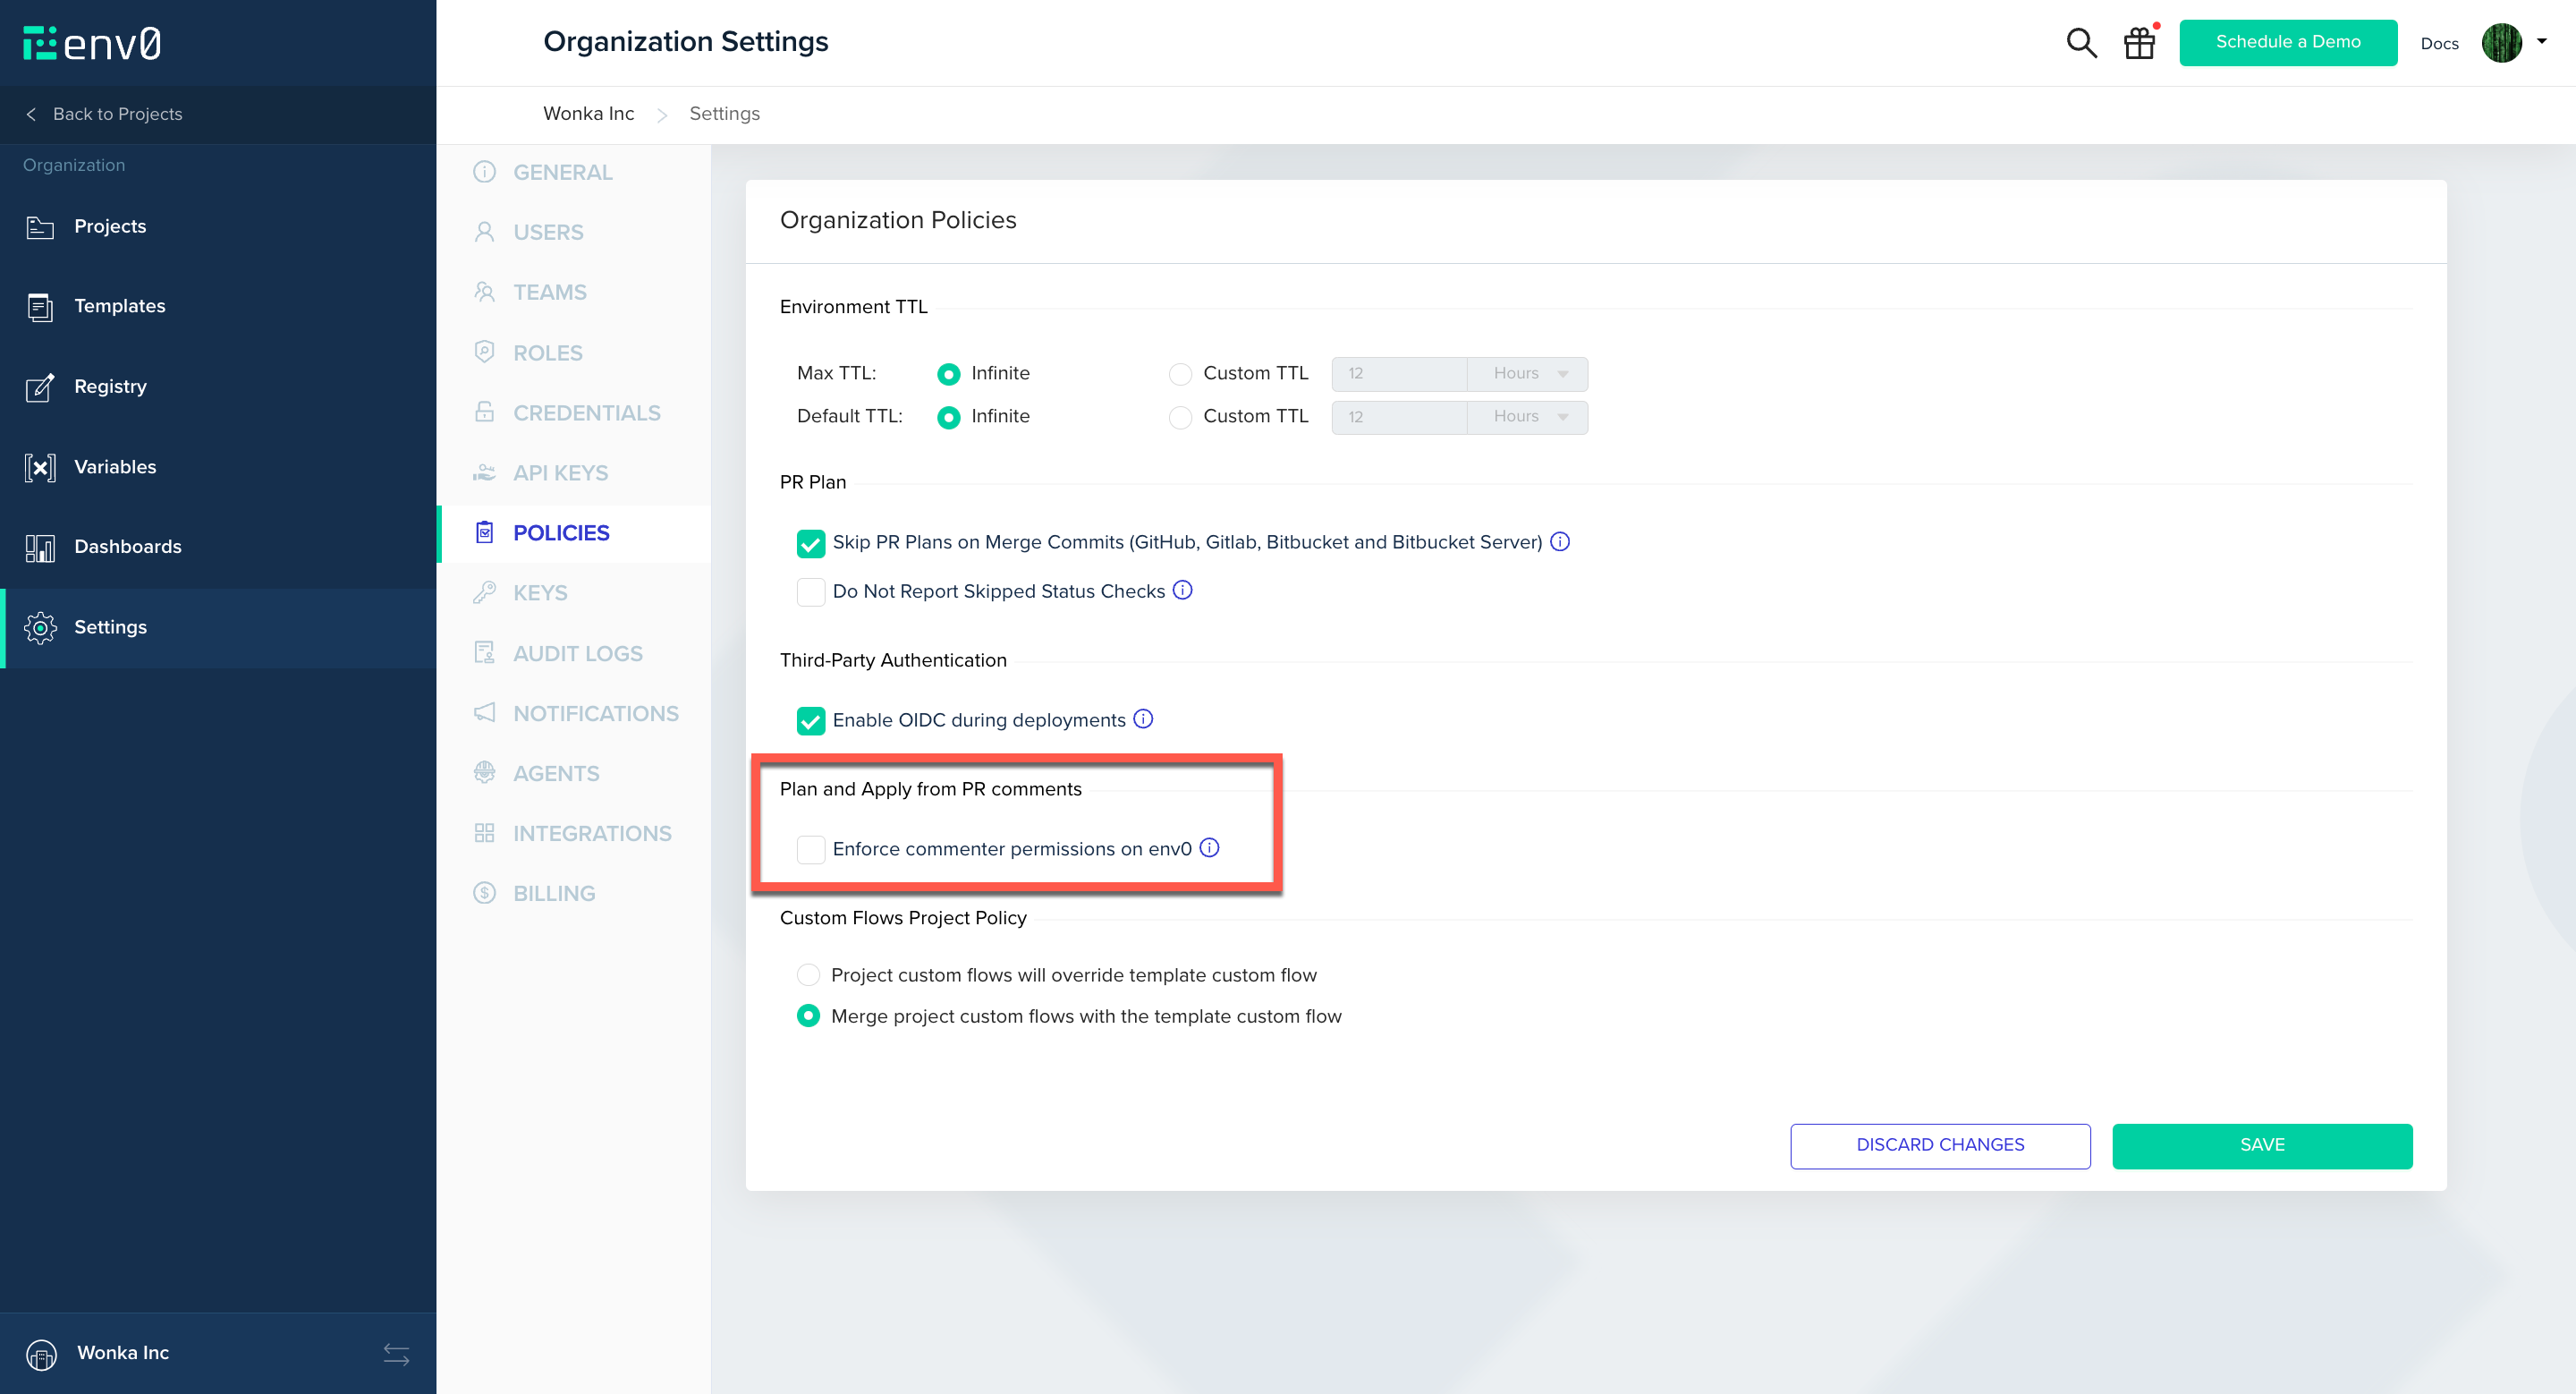Open Default TTL Hours unit dropdown
Image resolution: width=2576 pixels, height=1394 pixels.
point(1527,417)
